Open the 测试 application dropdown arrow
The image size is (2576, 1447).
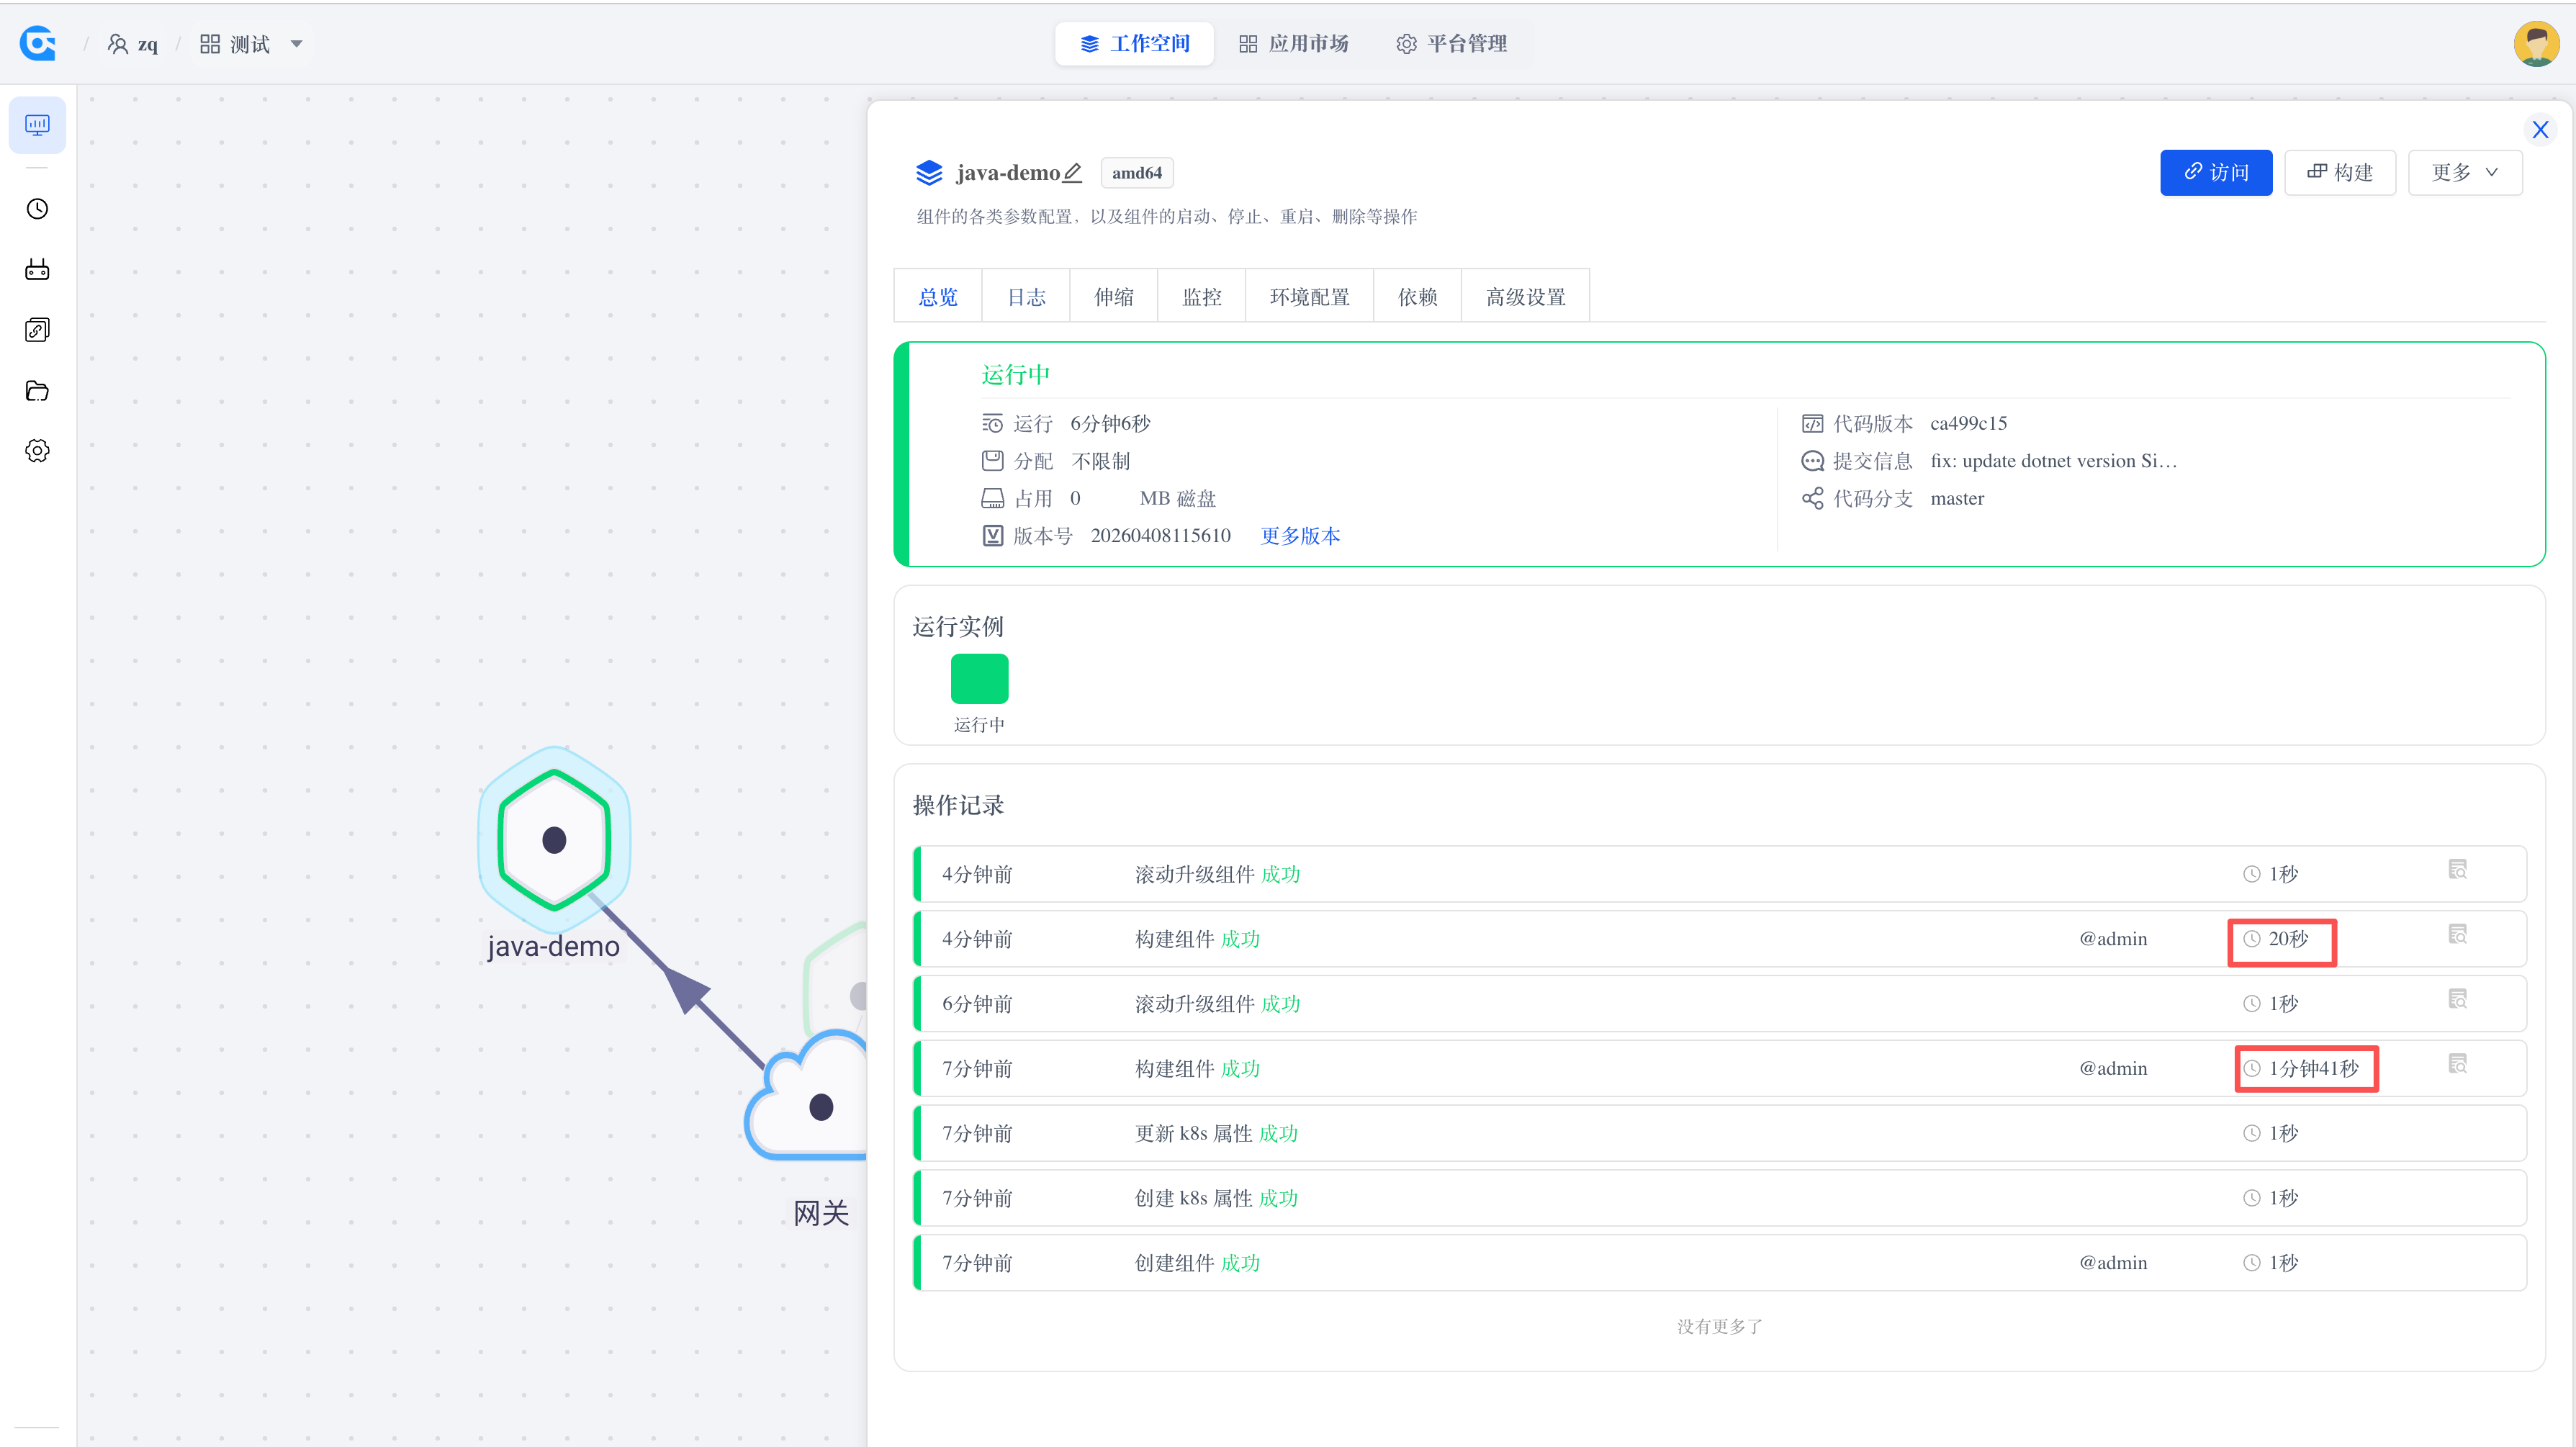(x=296, y=44)
